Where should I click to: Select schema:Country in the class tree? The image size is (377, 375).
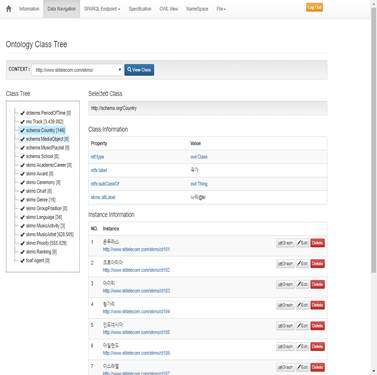(x=45, y=130)
